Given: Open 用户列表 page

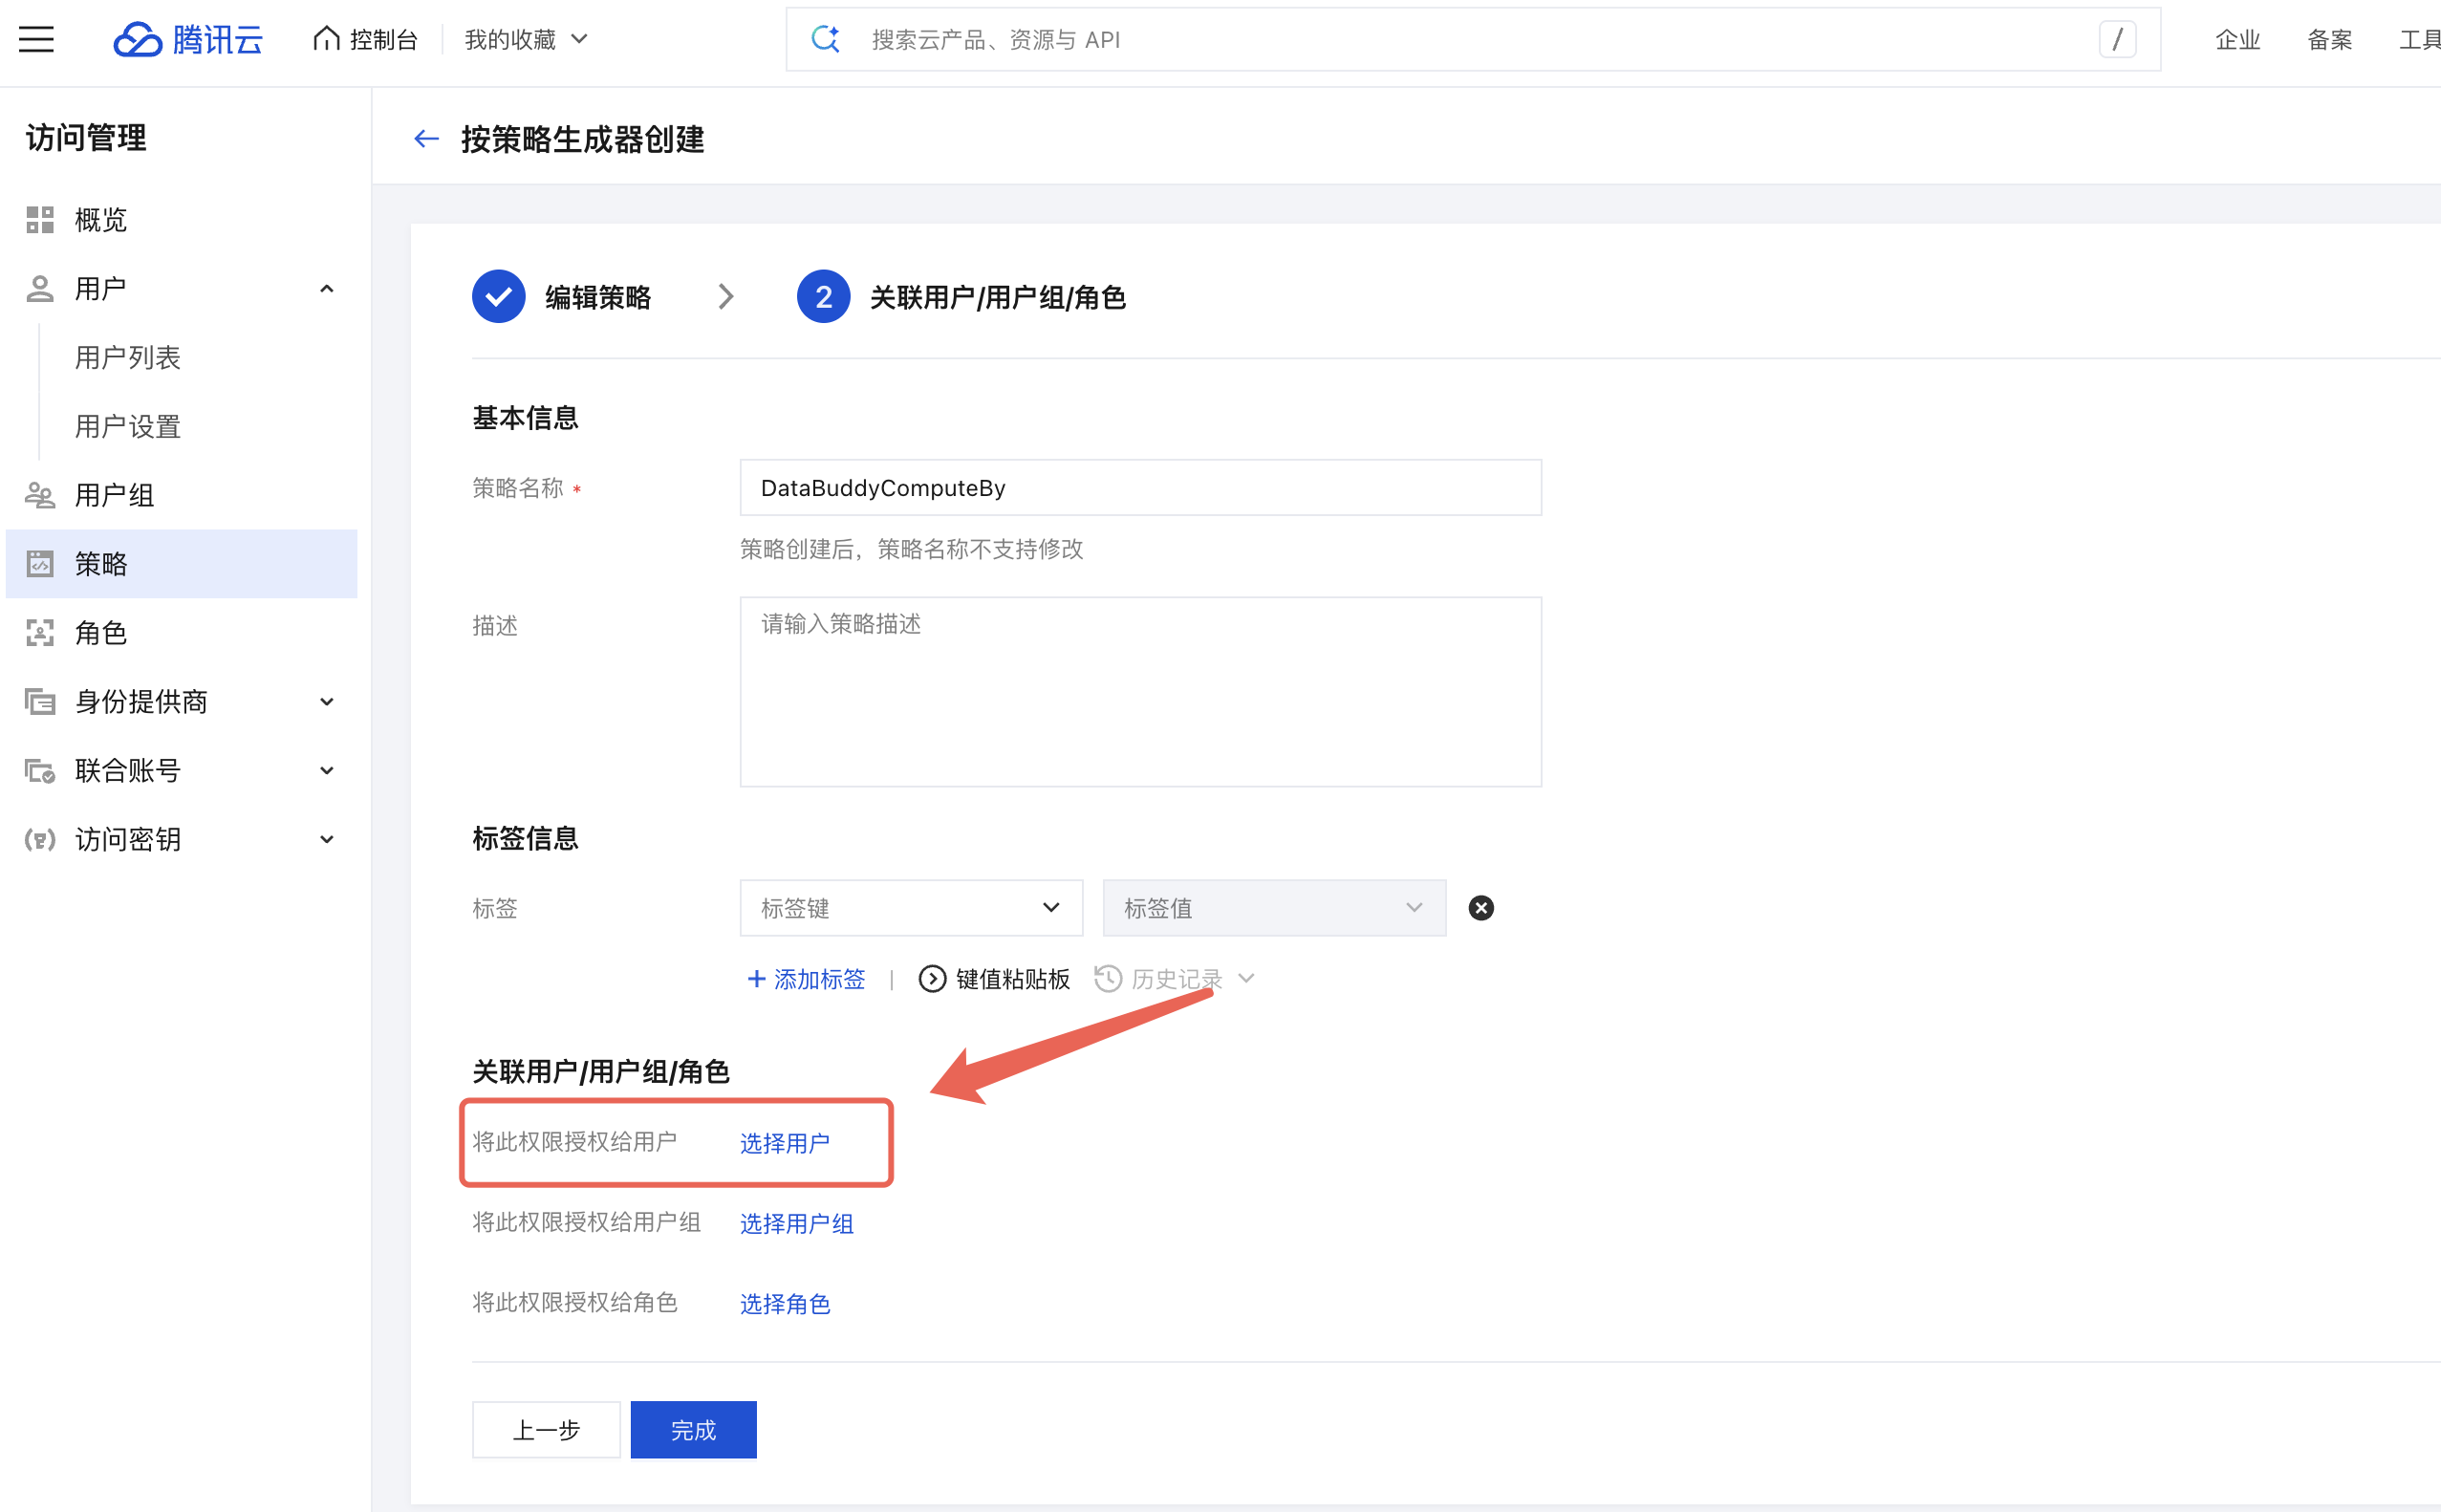Looking at the screenshot, I should tap(128, 357).
